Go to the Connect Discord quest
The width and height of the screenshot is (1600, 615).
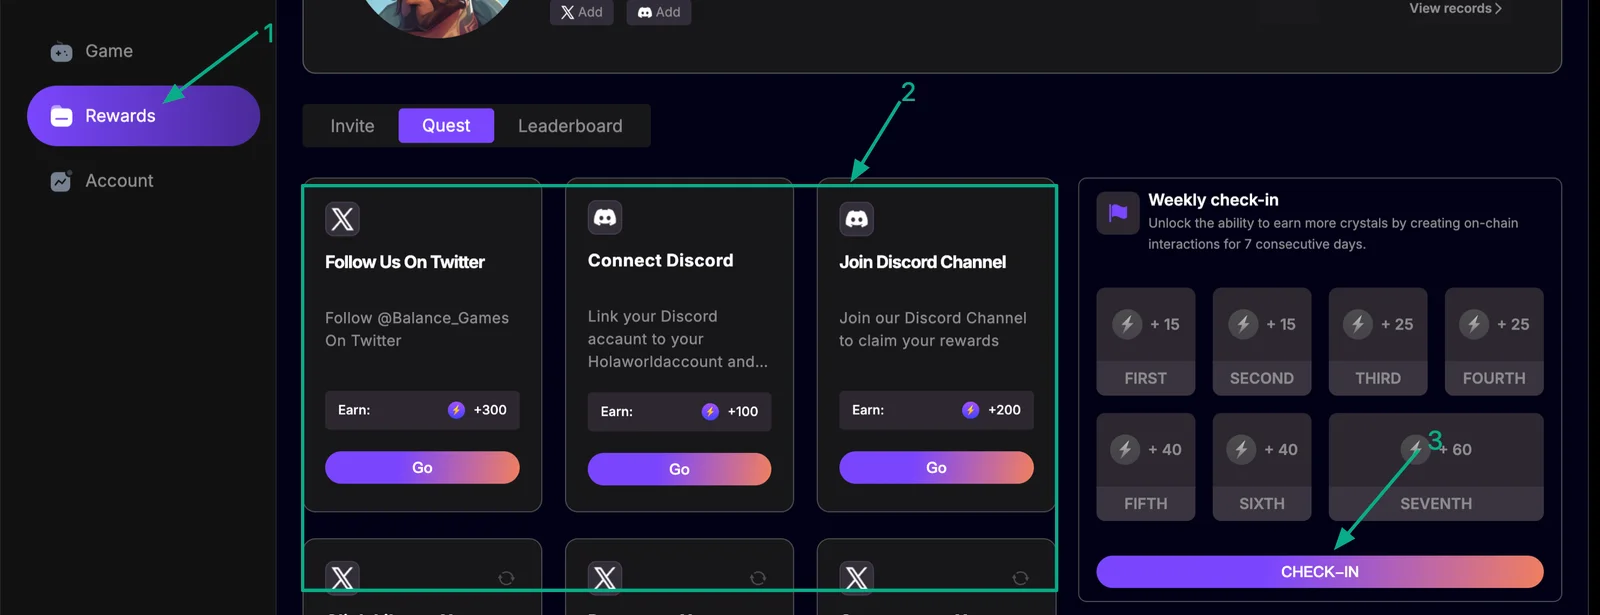pos(679,469)
